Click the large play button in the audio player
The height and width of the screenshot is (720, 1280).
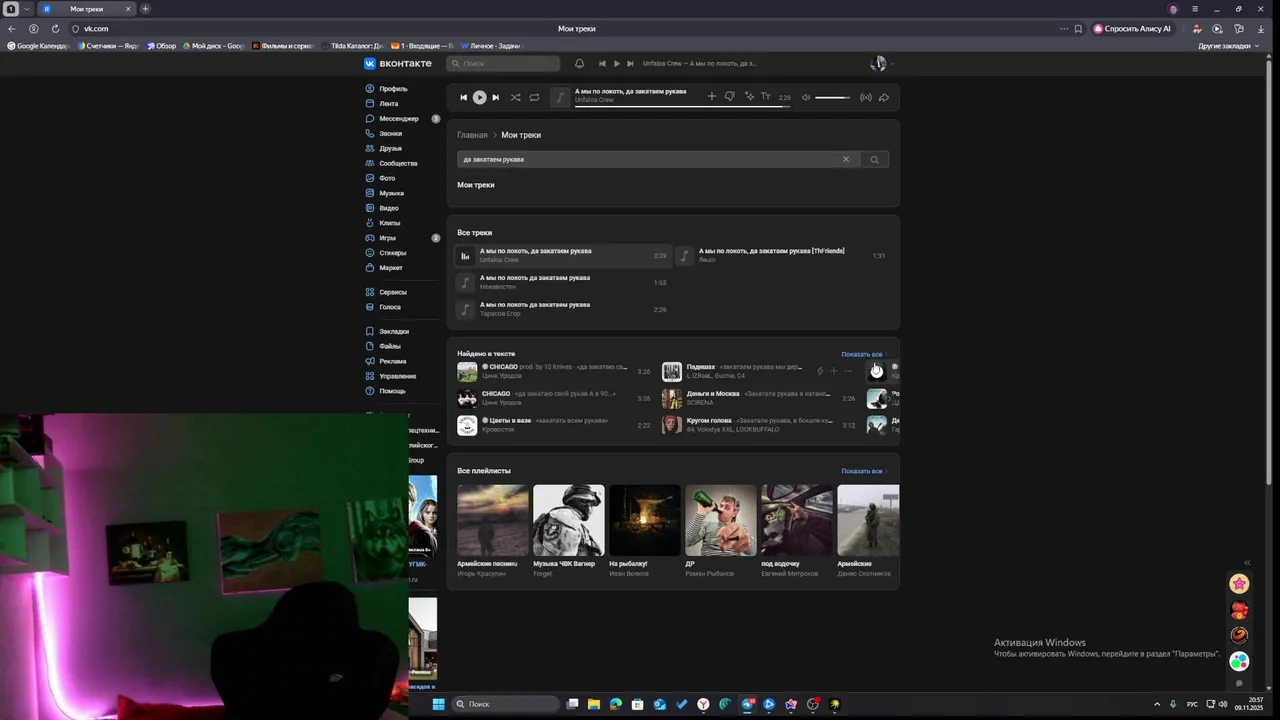pos(480,97)
